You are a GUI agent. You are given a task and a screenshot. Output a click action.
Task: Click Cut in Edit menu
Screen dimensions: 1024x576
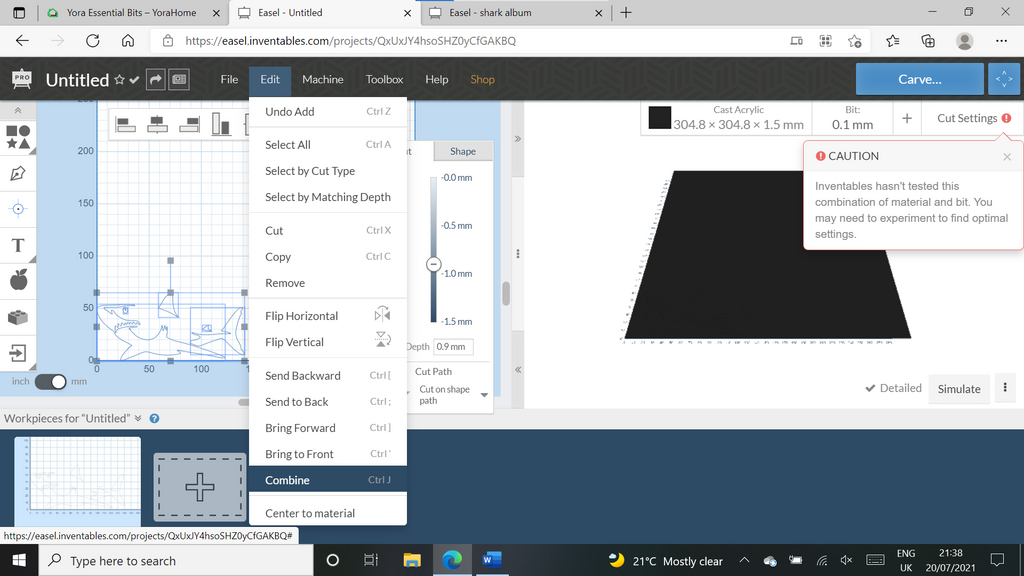(328, 231)
